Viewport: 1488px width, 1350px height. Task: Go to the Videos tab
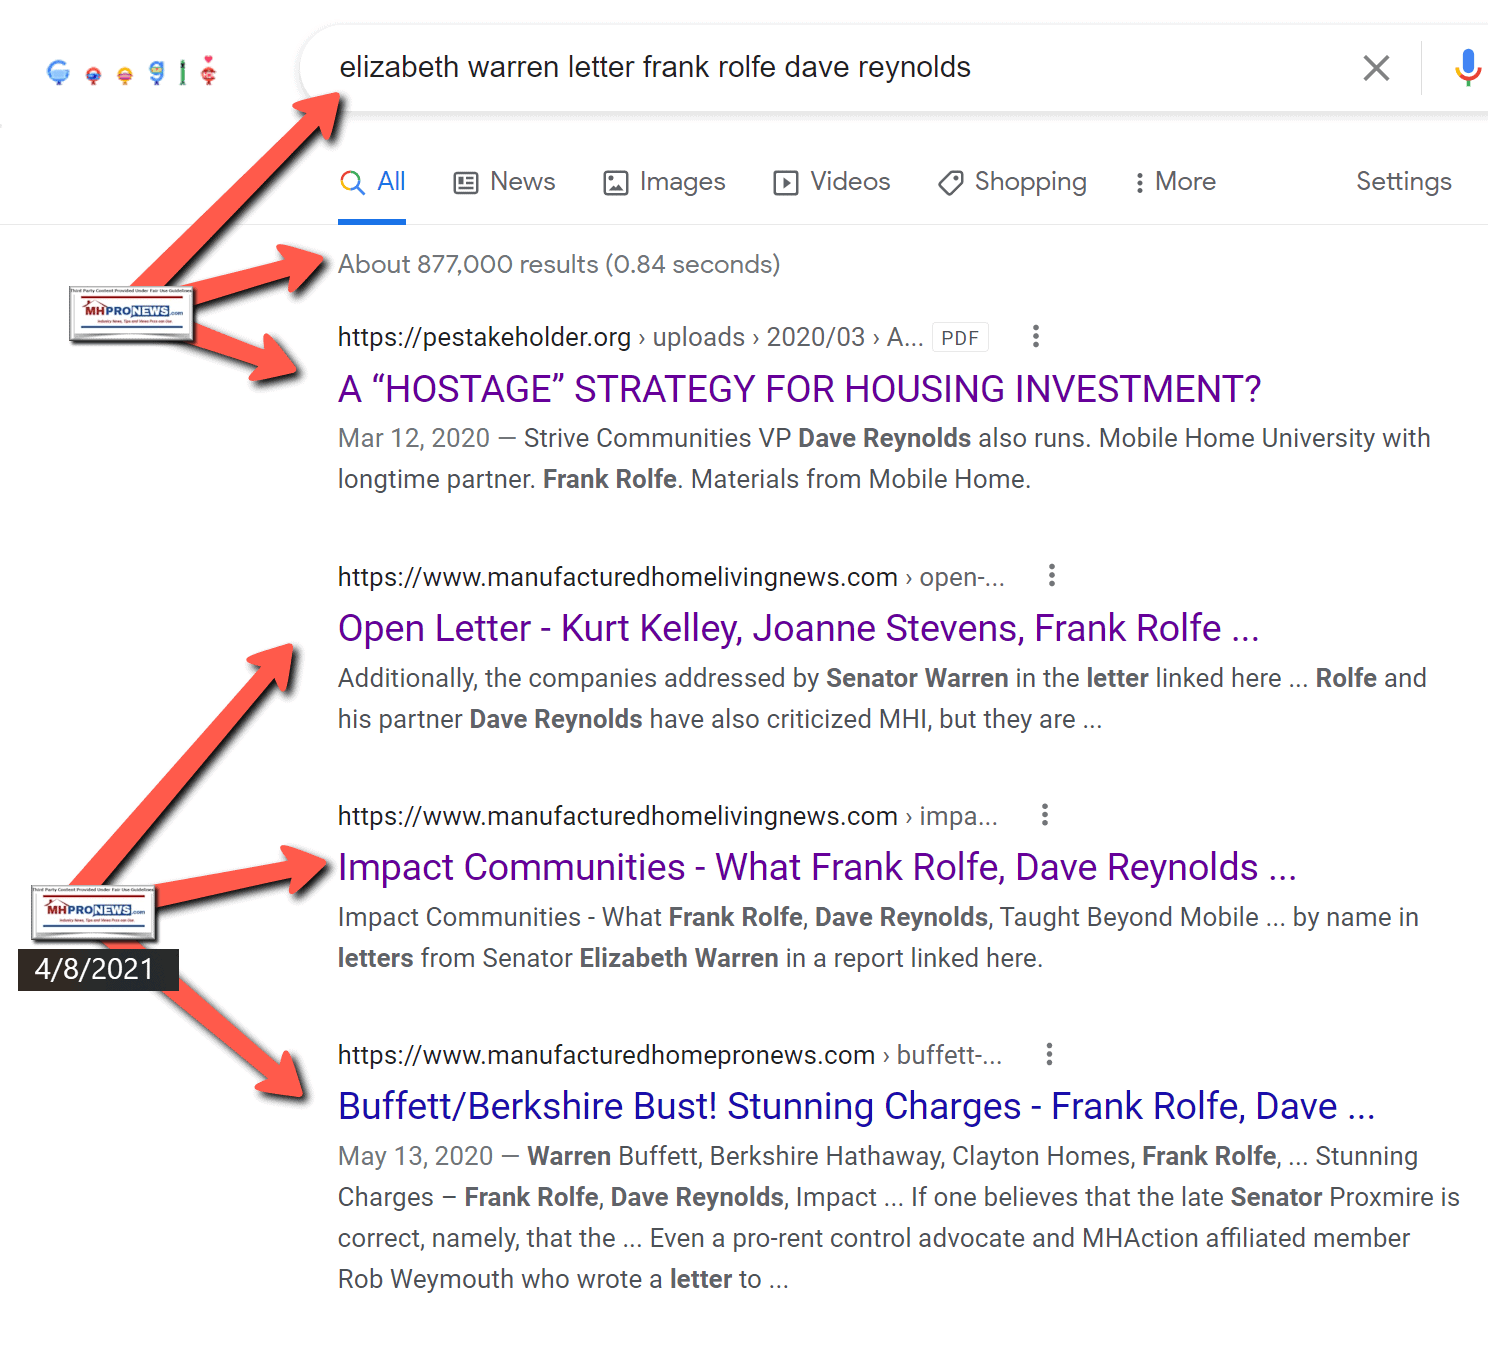click(x=832, y=182)
